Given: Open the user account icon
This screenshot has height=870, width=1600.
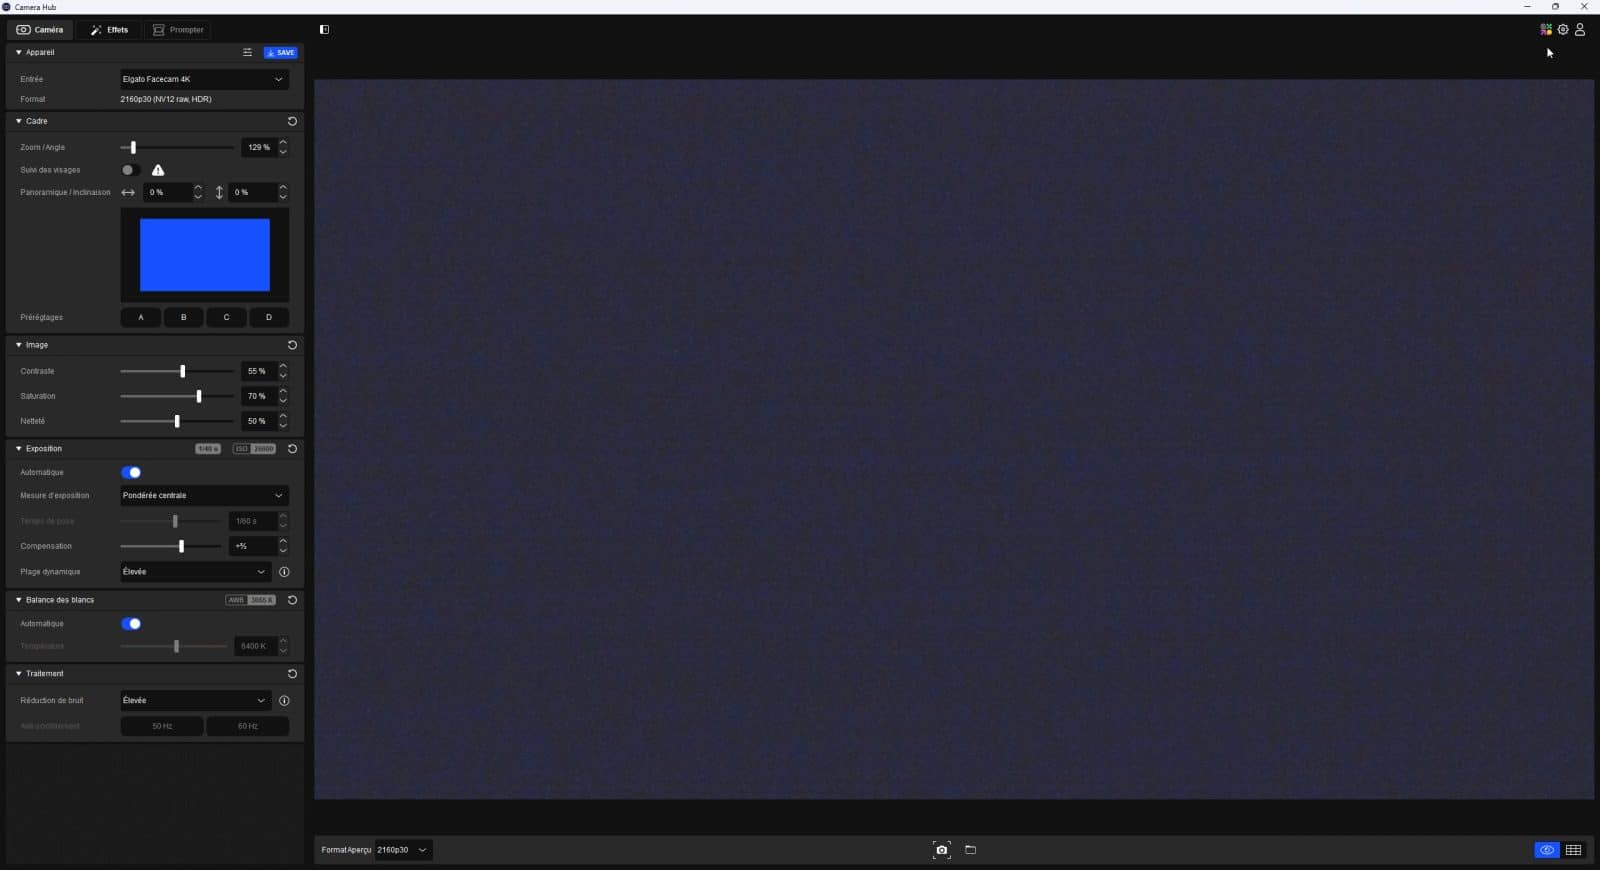Looking at the screenshot, I should click(x=1580, y=30).
